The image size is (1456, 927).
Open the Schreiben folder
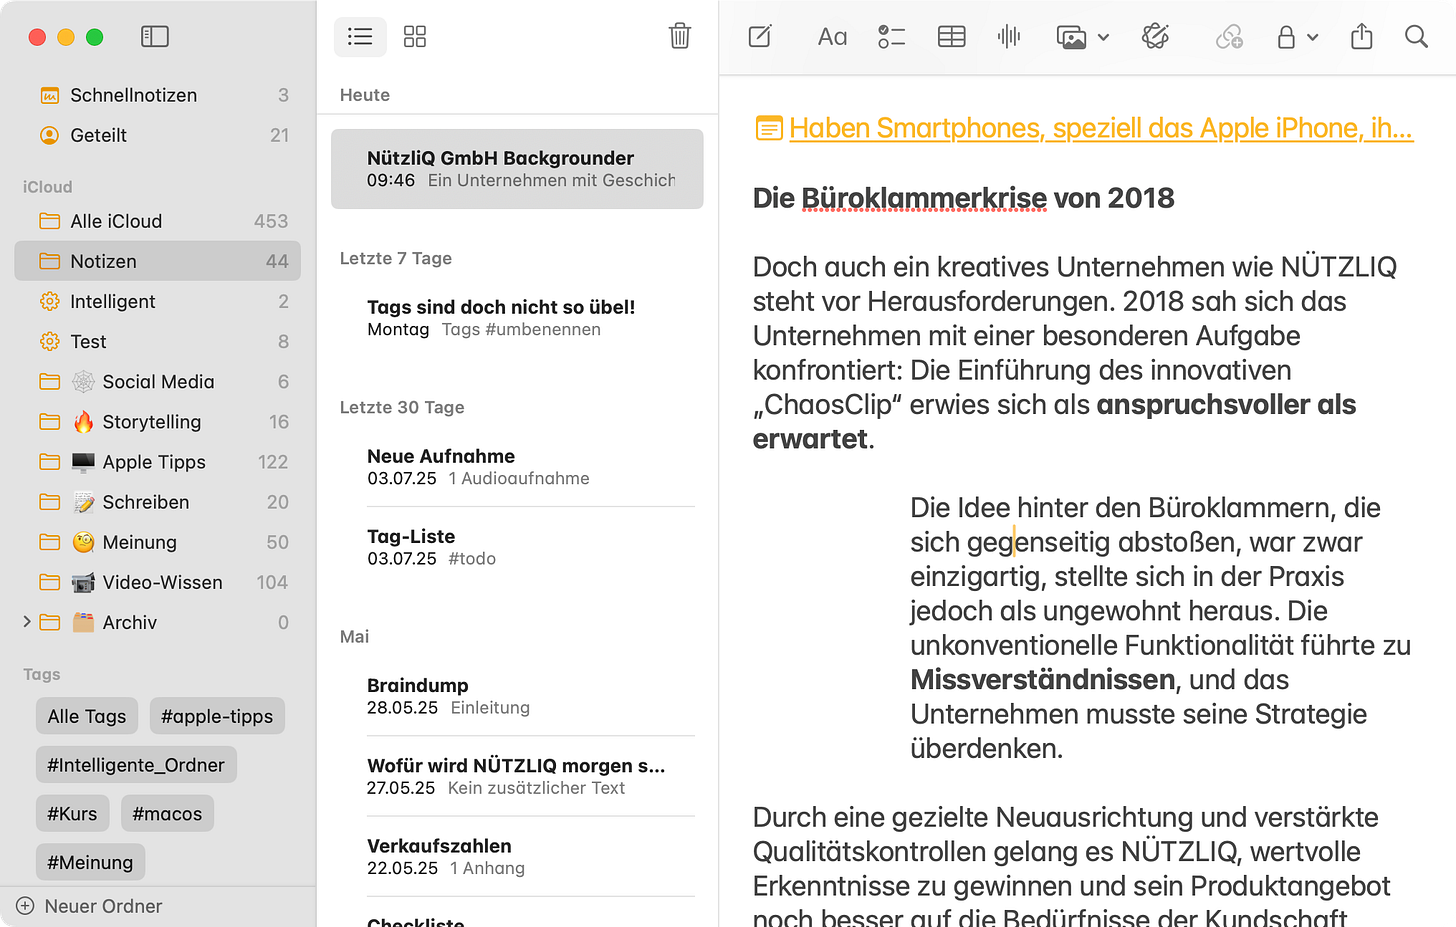point(158,501)
